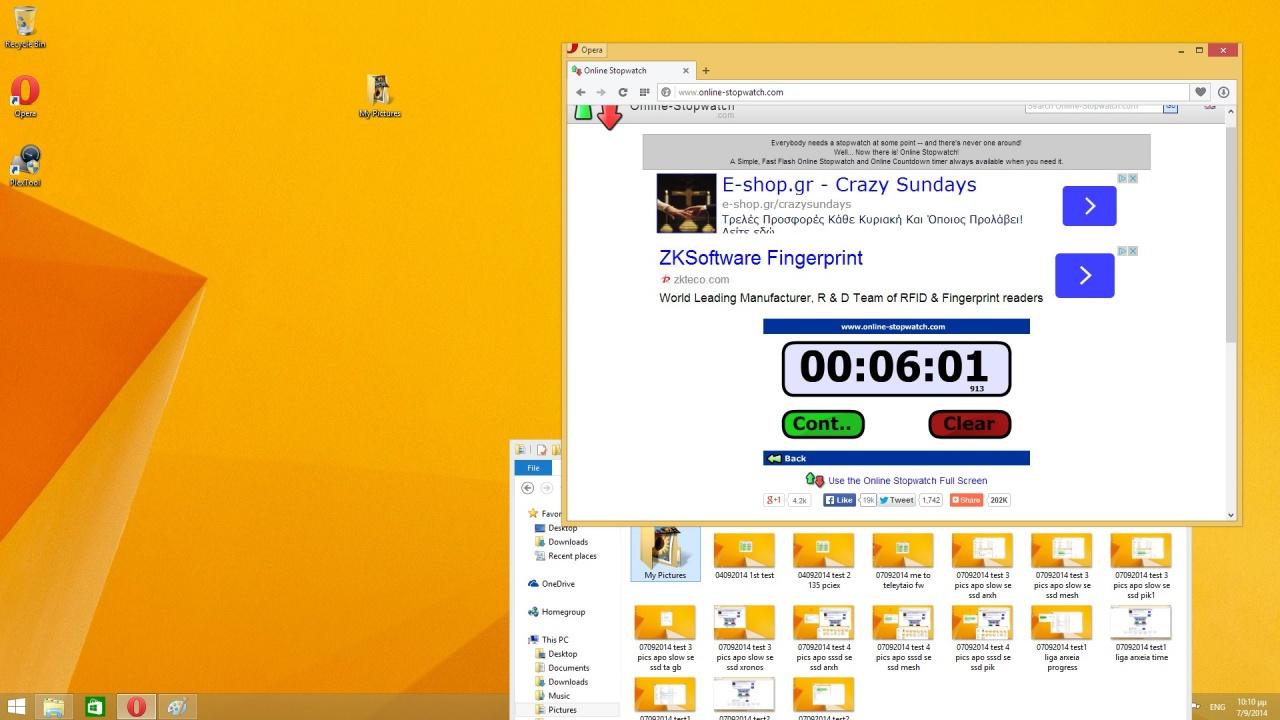Screen dimensions: 1280x720
Task: Open the Windows Start button
Action: tap(17, 706)
